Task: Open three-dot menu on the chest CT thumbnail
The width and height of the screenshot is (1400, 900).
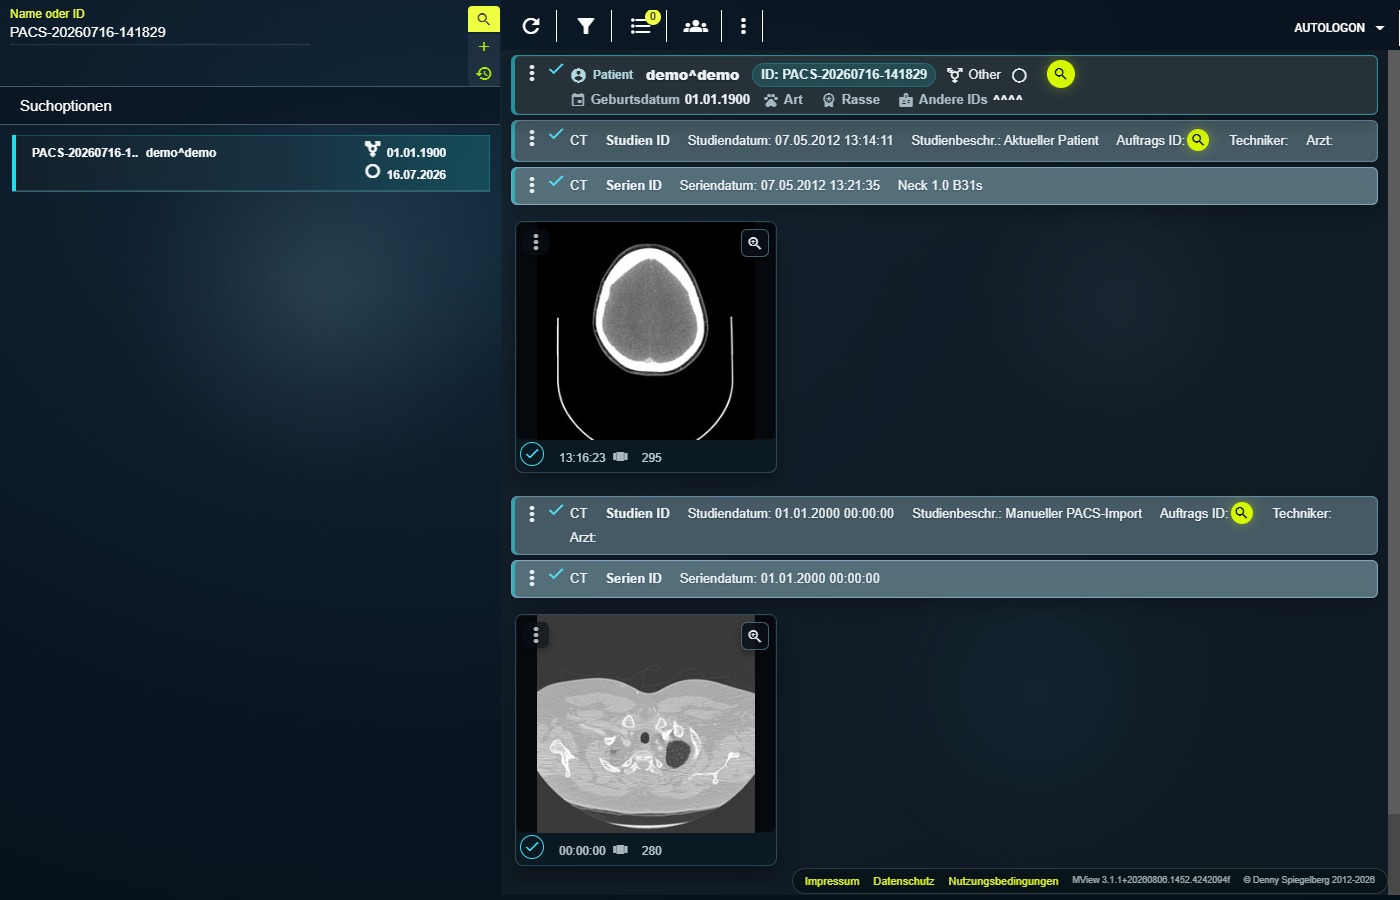Action: [x=536, y=635]
